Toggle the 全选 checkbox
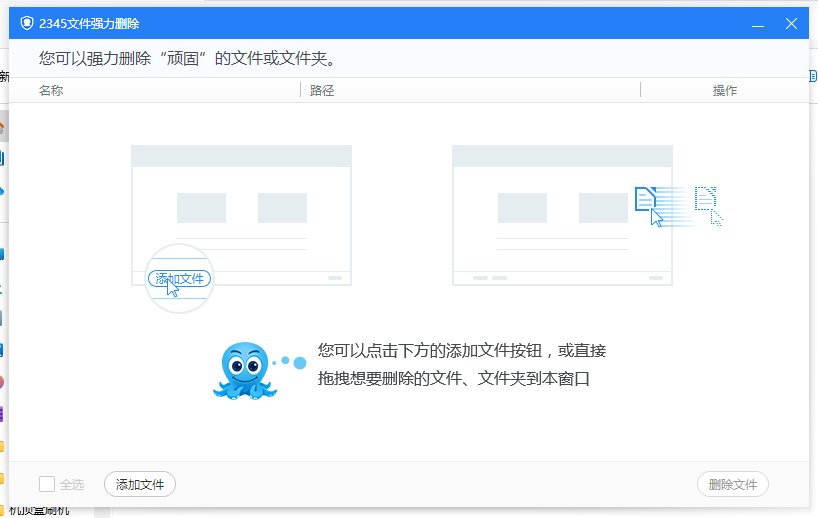 [x=47, y=485]
